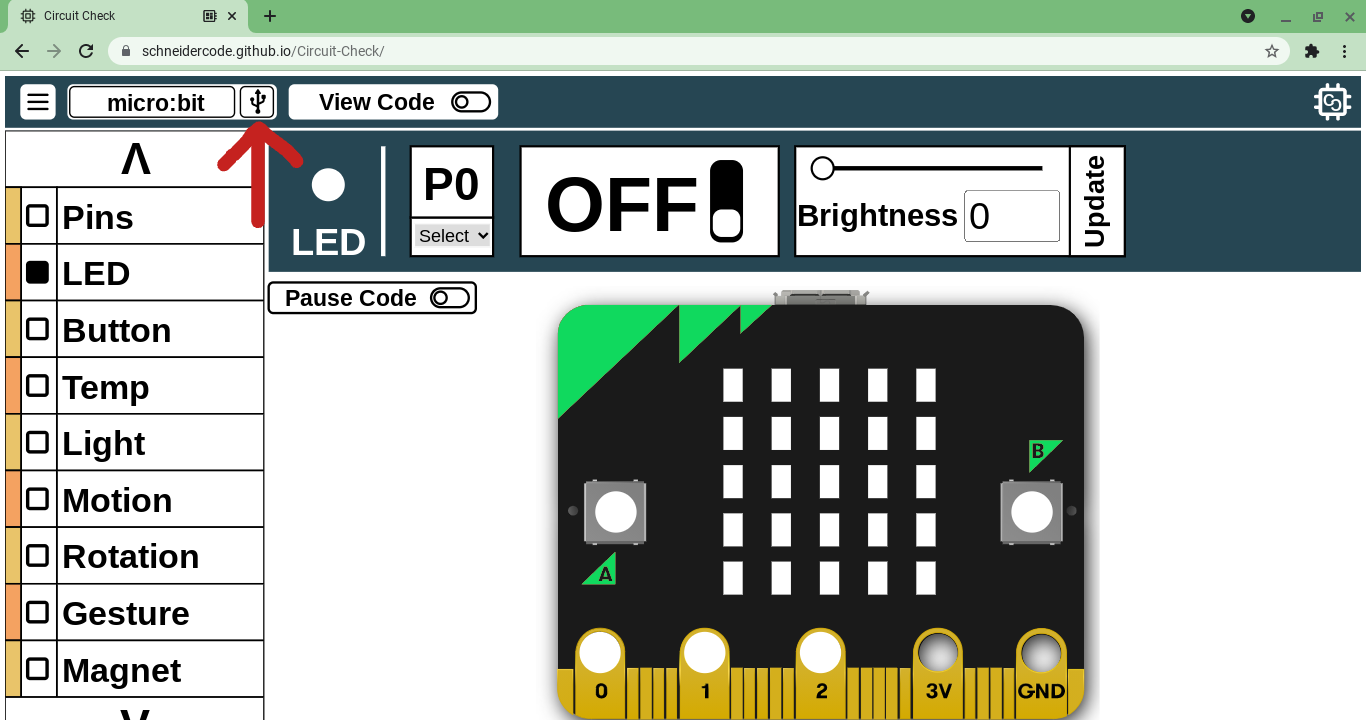
Task: Open the Chrome three-dot menu
Action: pyautogui.click(x=1344, y=50)
